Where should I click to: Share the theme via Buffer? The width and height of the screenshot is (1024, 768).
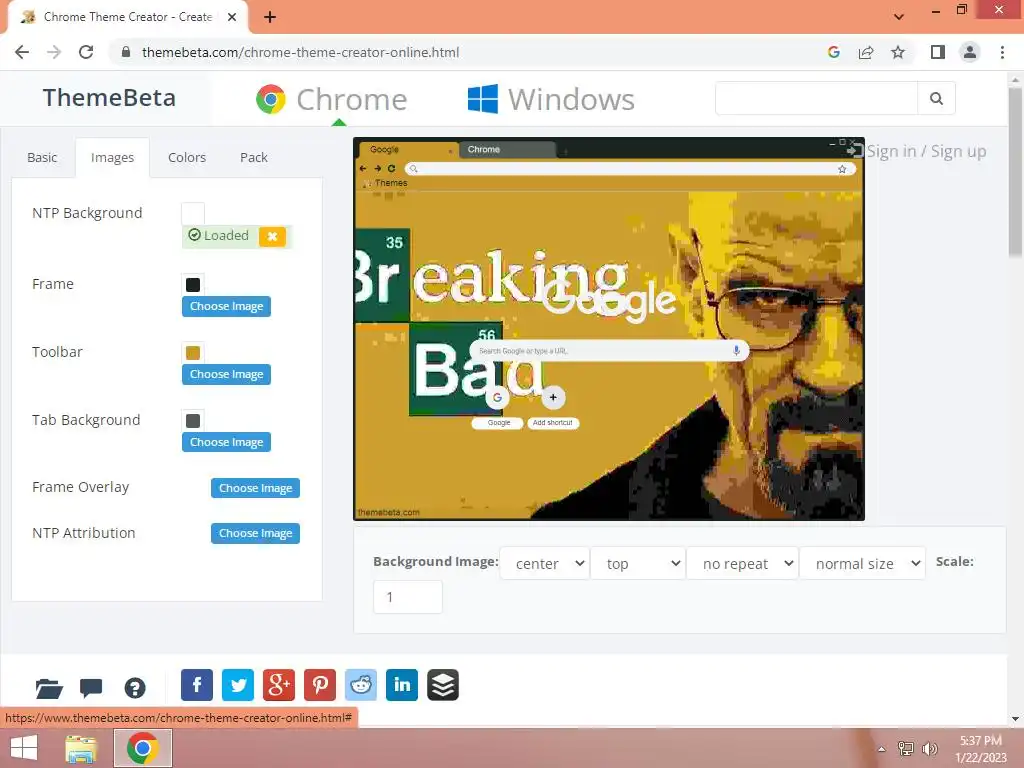[x=443, y=685]
